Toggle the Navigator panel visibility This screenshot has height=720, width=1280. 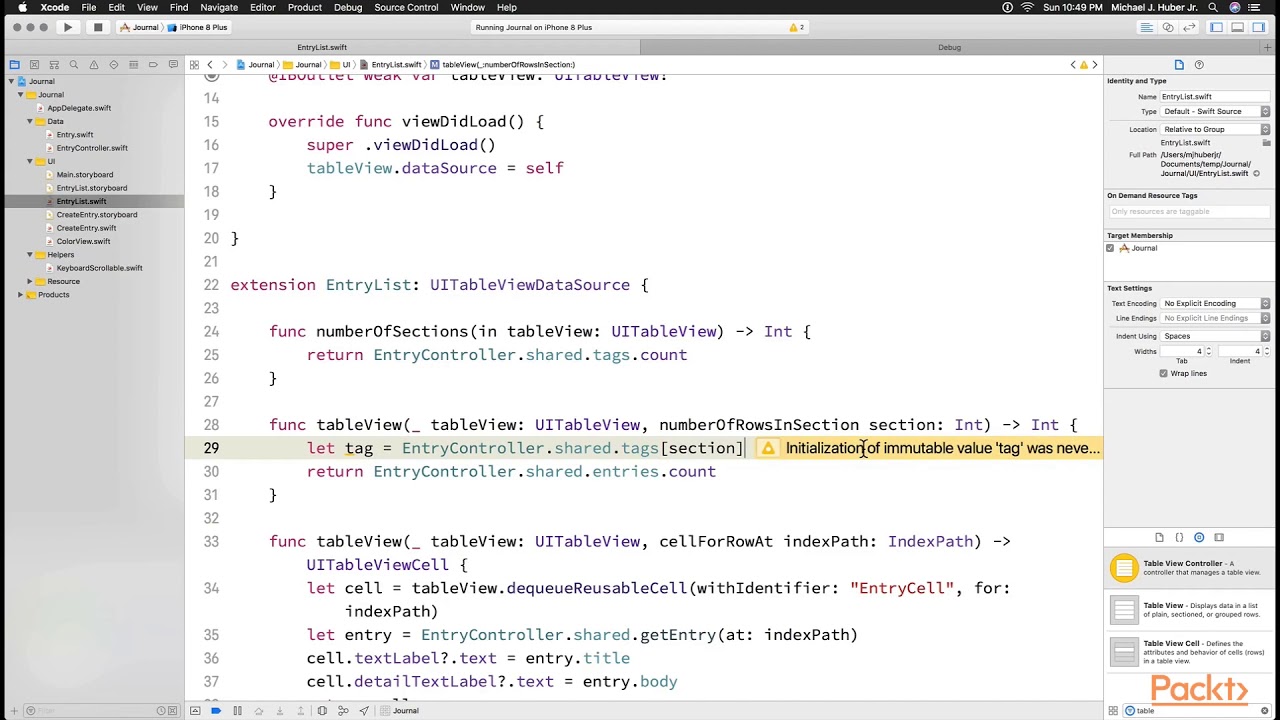click(1217, 27)
